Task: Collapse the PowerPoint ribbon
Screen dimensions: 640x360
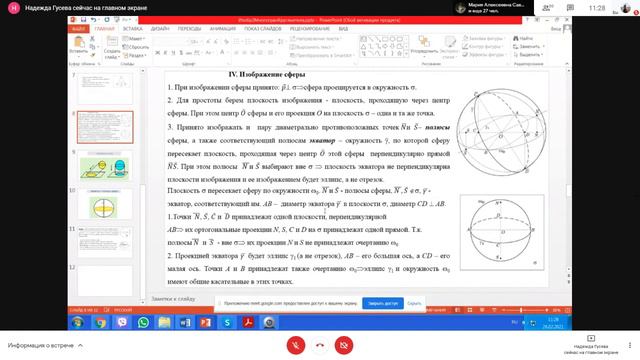Action: (567, 64)
